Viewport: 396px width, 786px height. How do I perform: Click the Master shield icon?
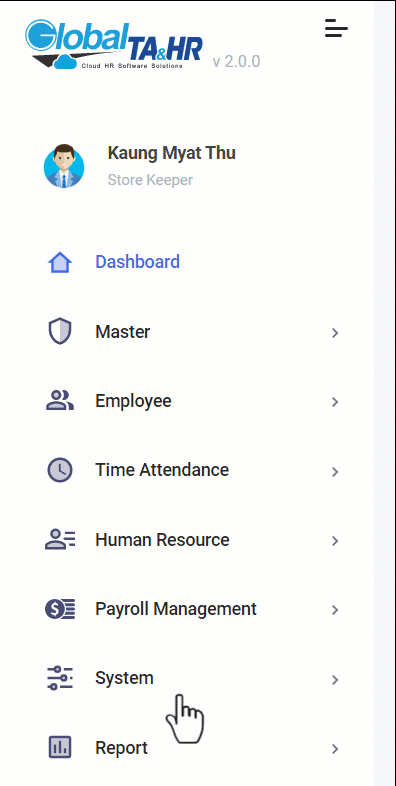(60, 332)
